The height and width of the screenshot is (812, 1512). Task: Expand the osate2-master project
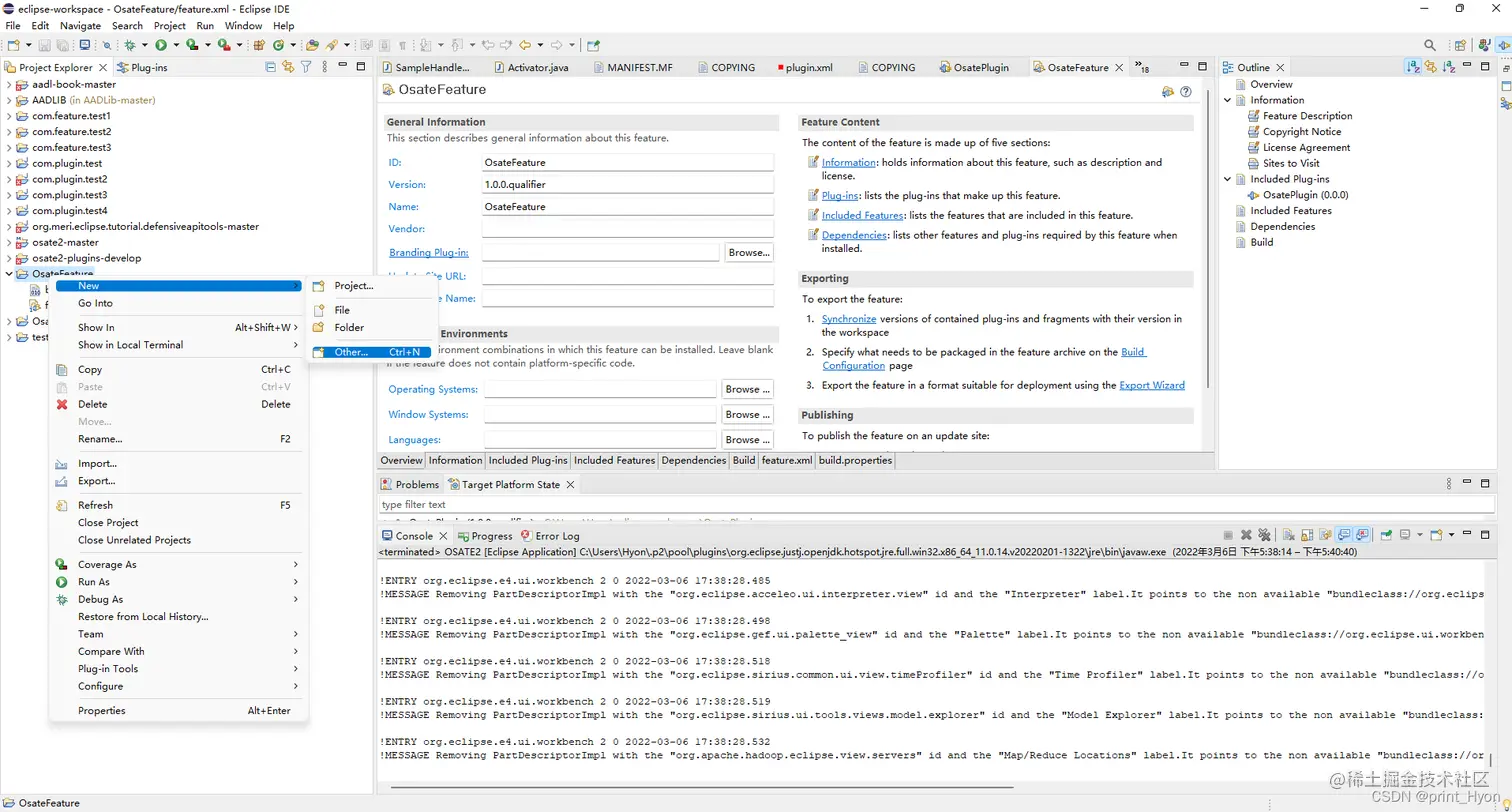(x=9, y=242)
